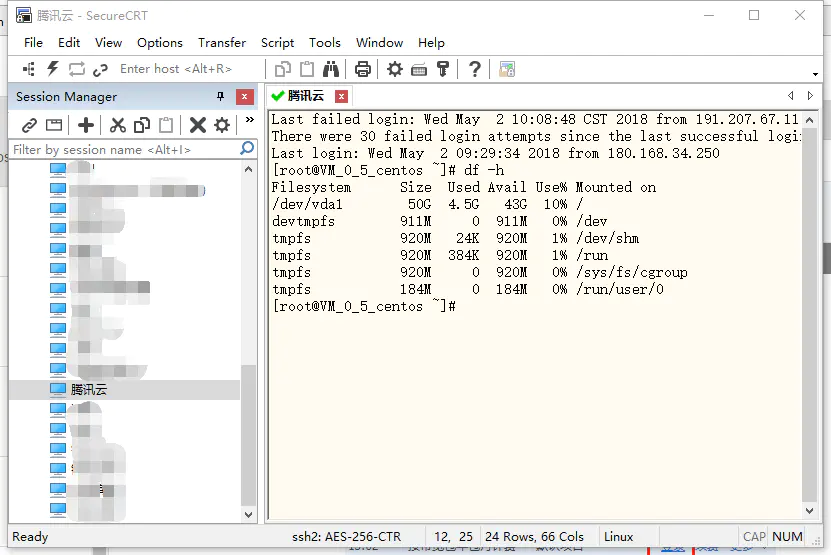The height and width of the screenshot is (555, 831).
Task: Switch to the 腾讯云 session tab
Action: coord(305,96)
